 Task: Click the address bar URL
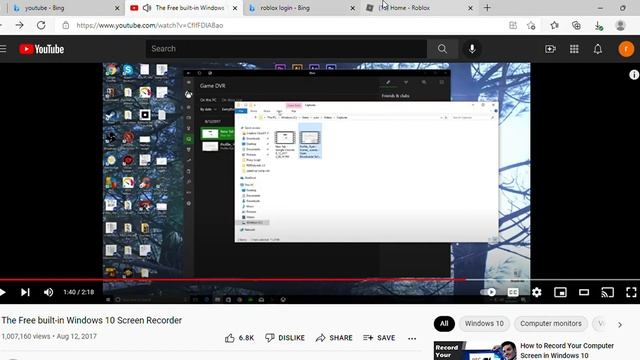(150, 25)
